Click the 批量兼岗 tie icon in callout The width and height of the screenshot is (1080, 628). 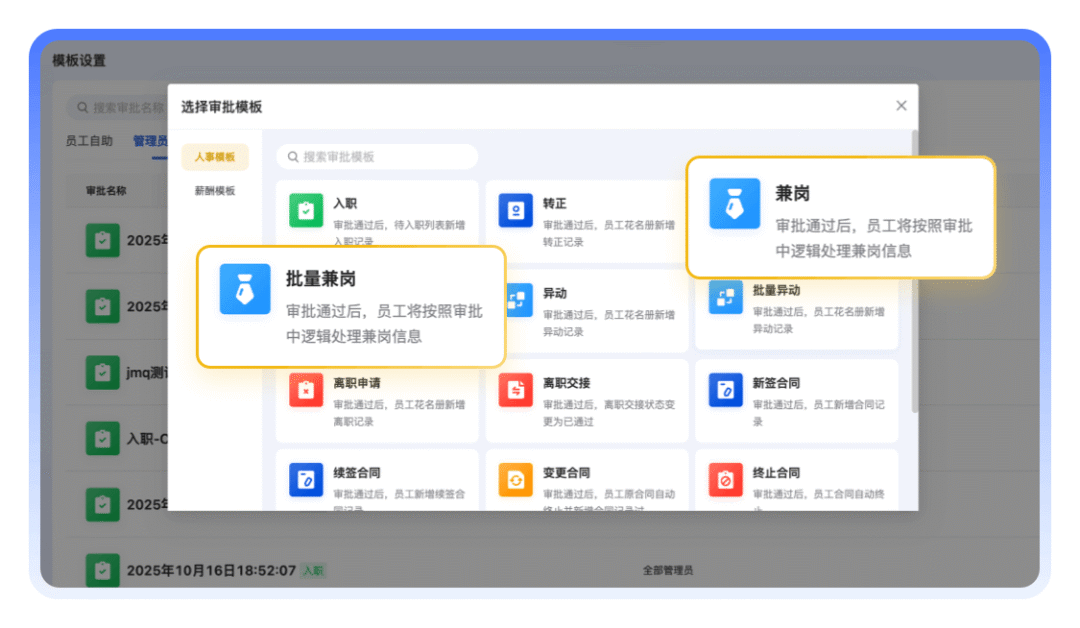(x=245, y=289)
